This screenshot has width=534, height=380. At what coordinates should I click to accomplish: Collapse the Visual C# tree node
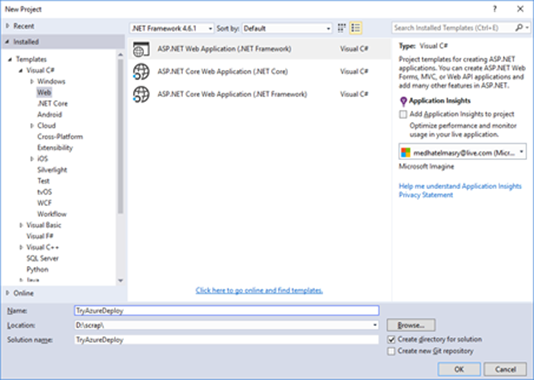(21, 70)
